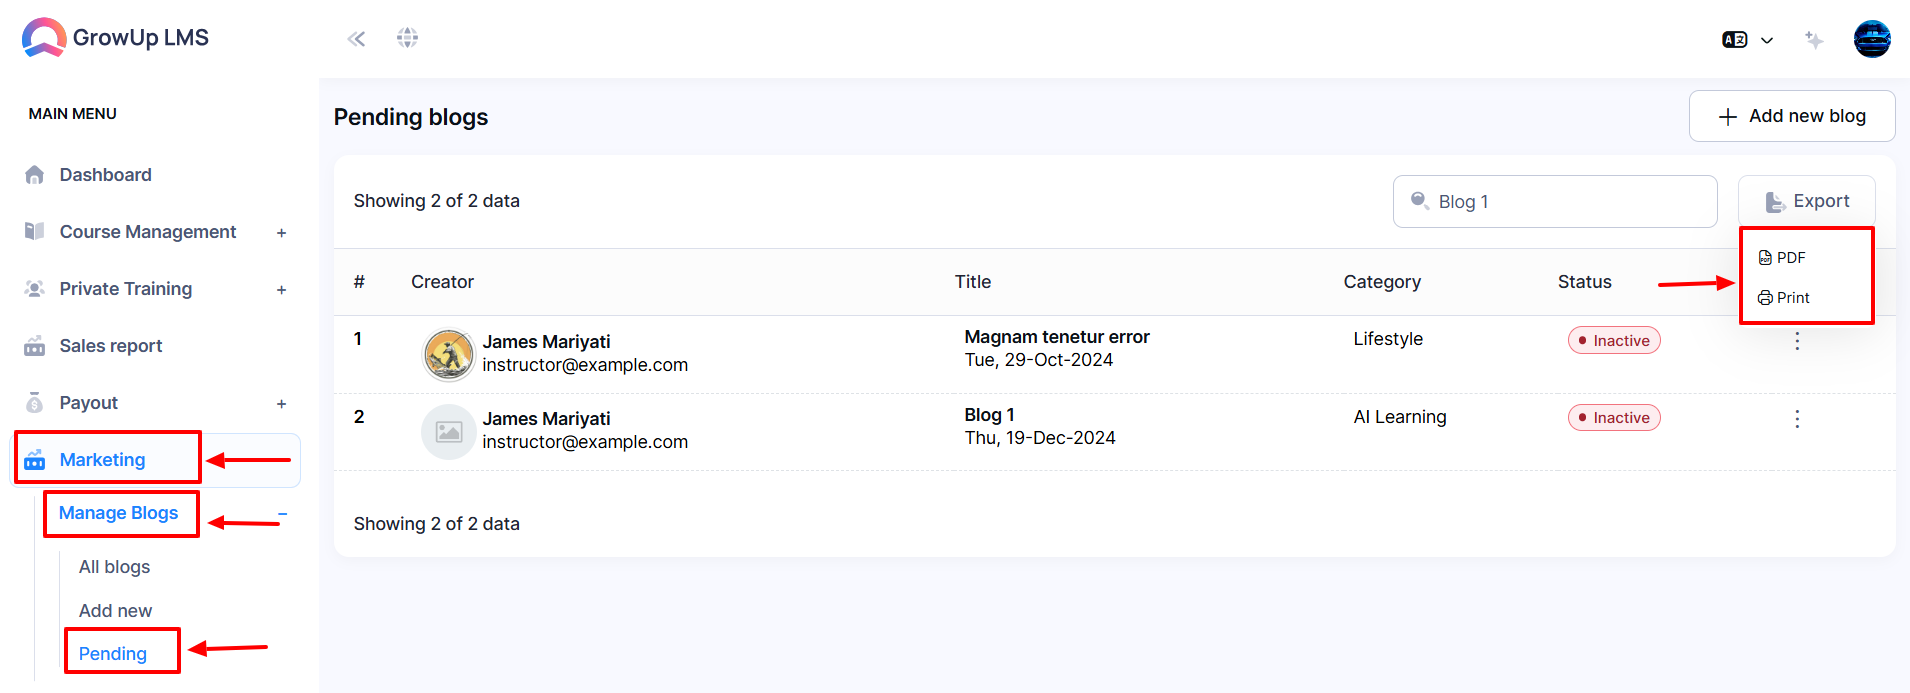Expand Course Management submenu

click(x=281, y=233)
